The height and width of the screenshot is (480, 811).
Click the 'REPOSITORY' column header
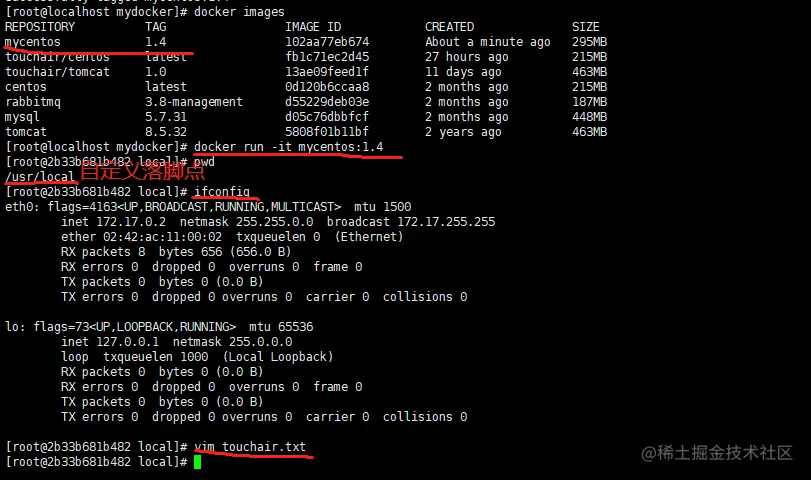click(40, 27)
